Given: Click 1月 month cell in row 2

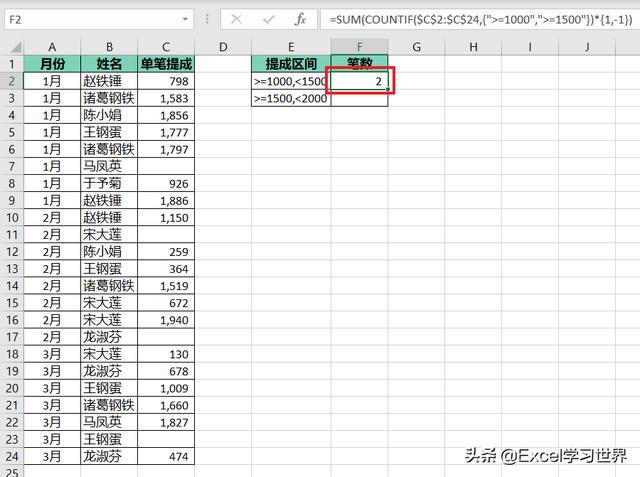Looking at the screenshot, I should point(52,81).
